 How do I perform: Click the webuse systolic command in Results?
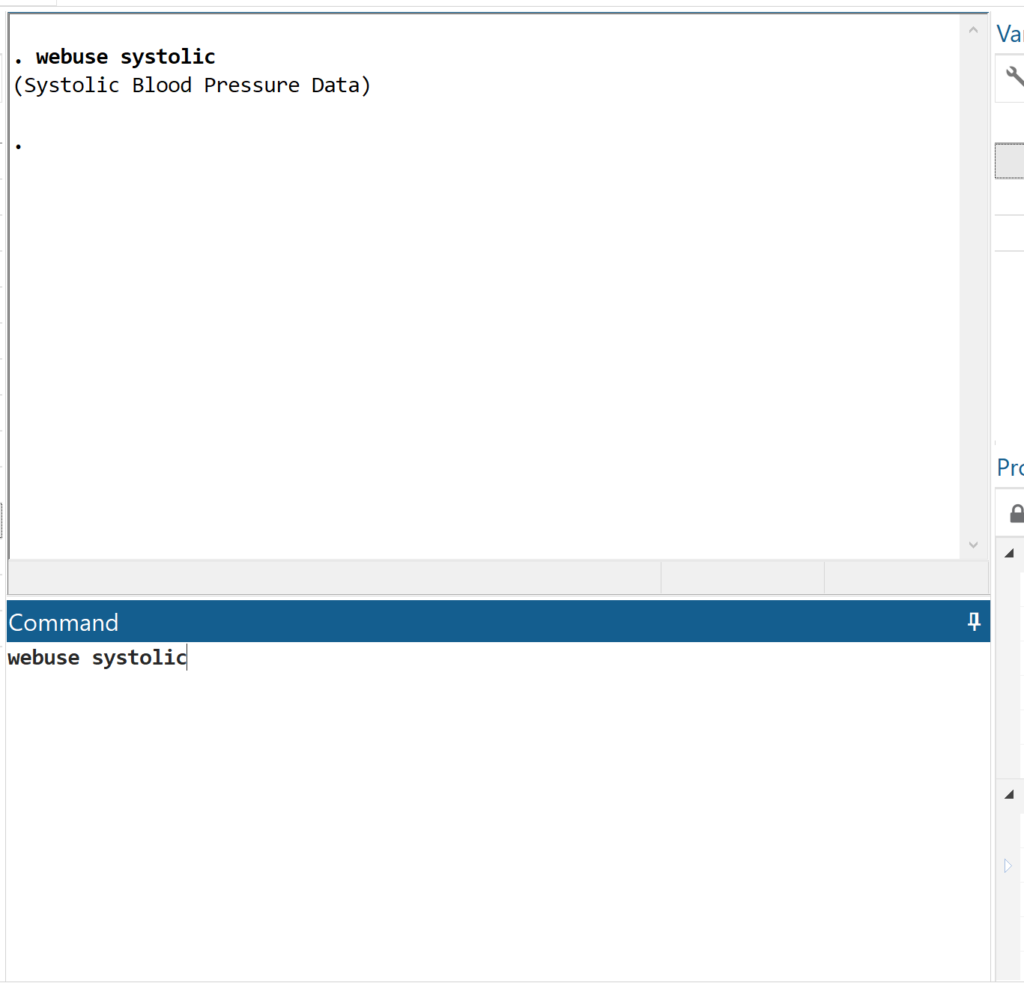[115, 56]
